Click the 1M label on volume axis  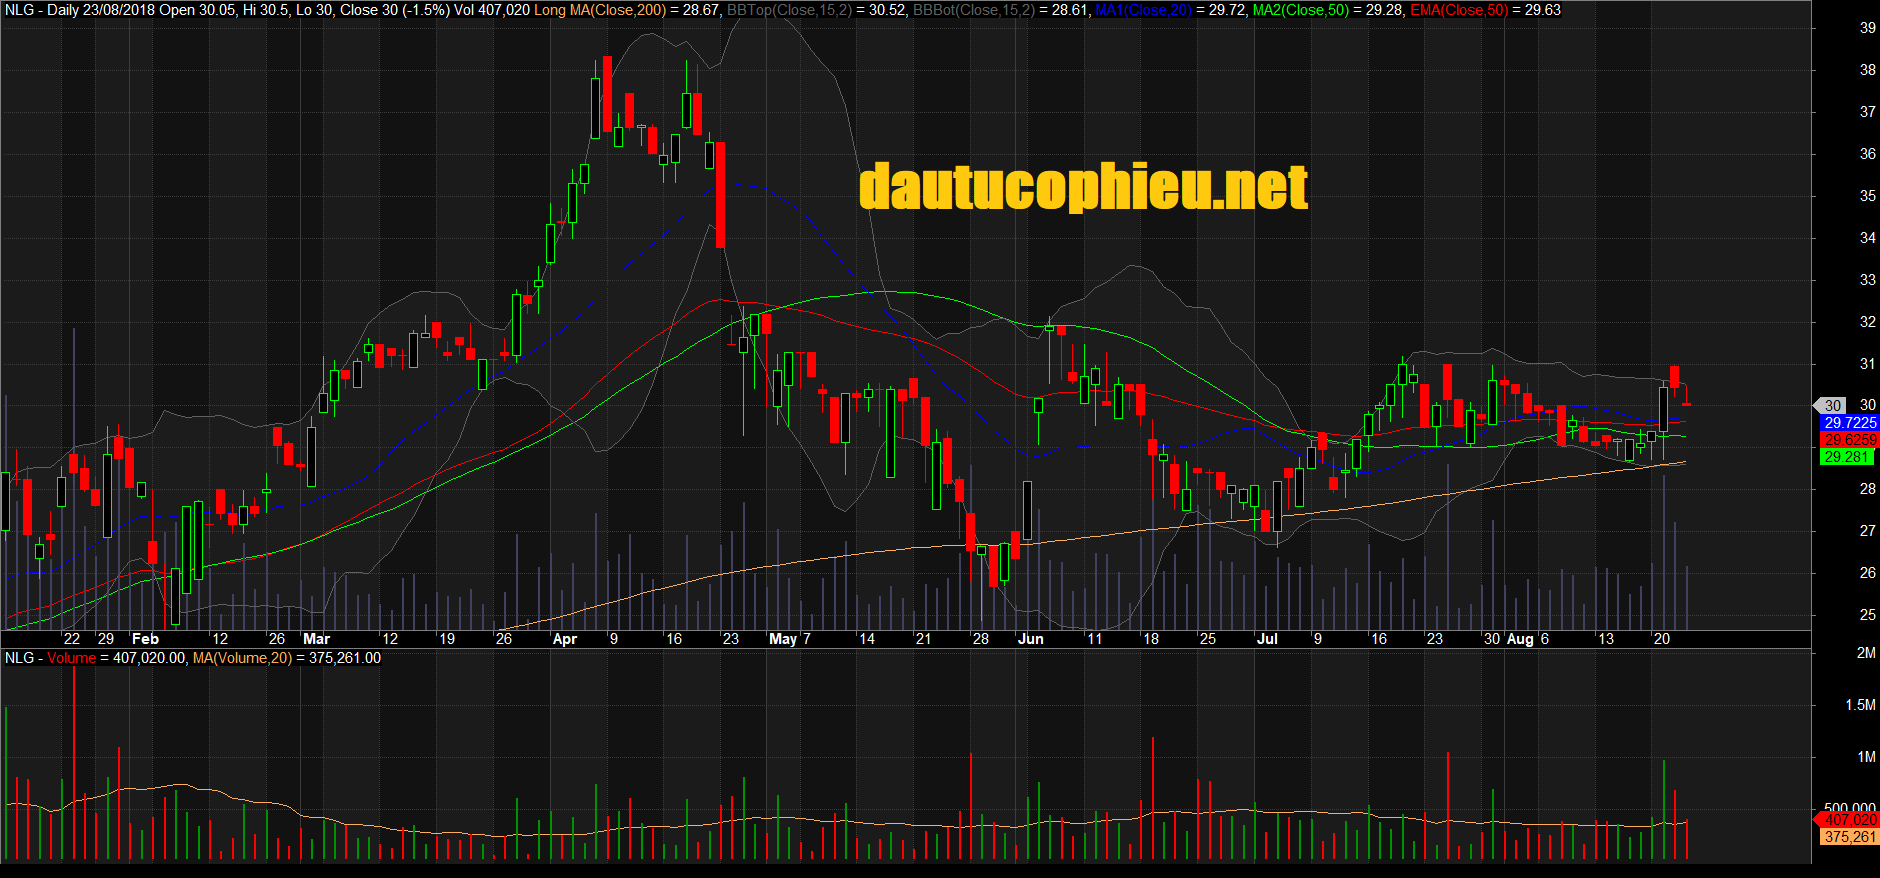tap(1866, 757)
